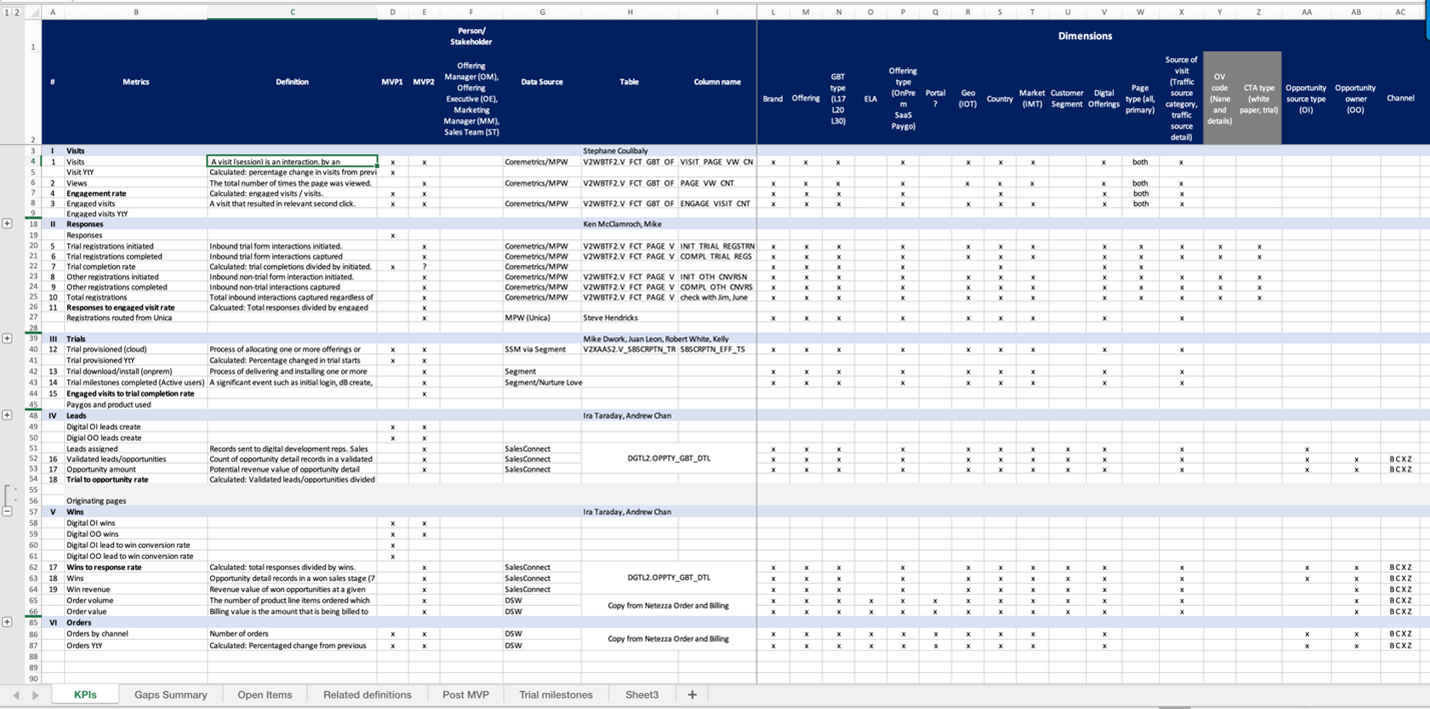1430x709 pixels.
Task: Click outline level 2 button
Action: (x=15, y=12)
